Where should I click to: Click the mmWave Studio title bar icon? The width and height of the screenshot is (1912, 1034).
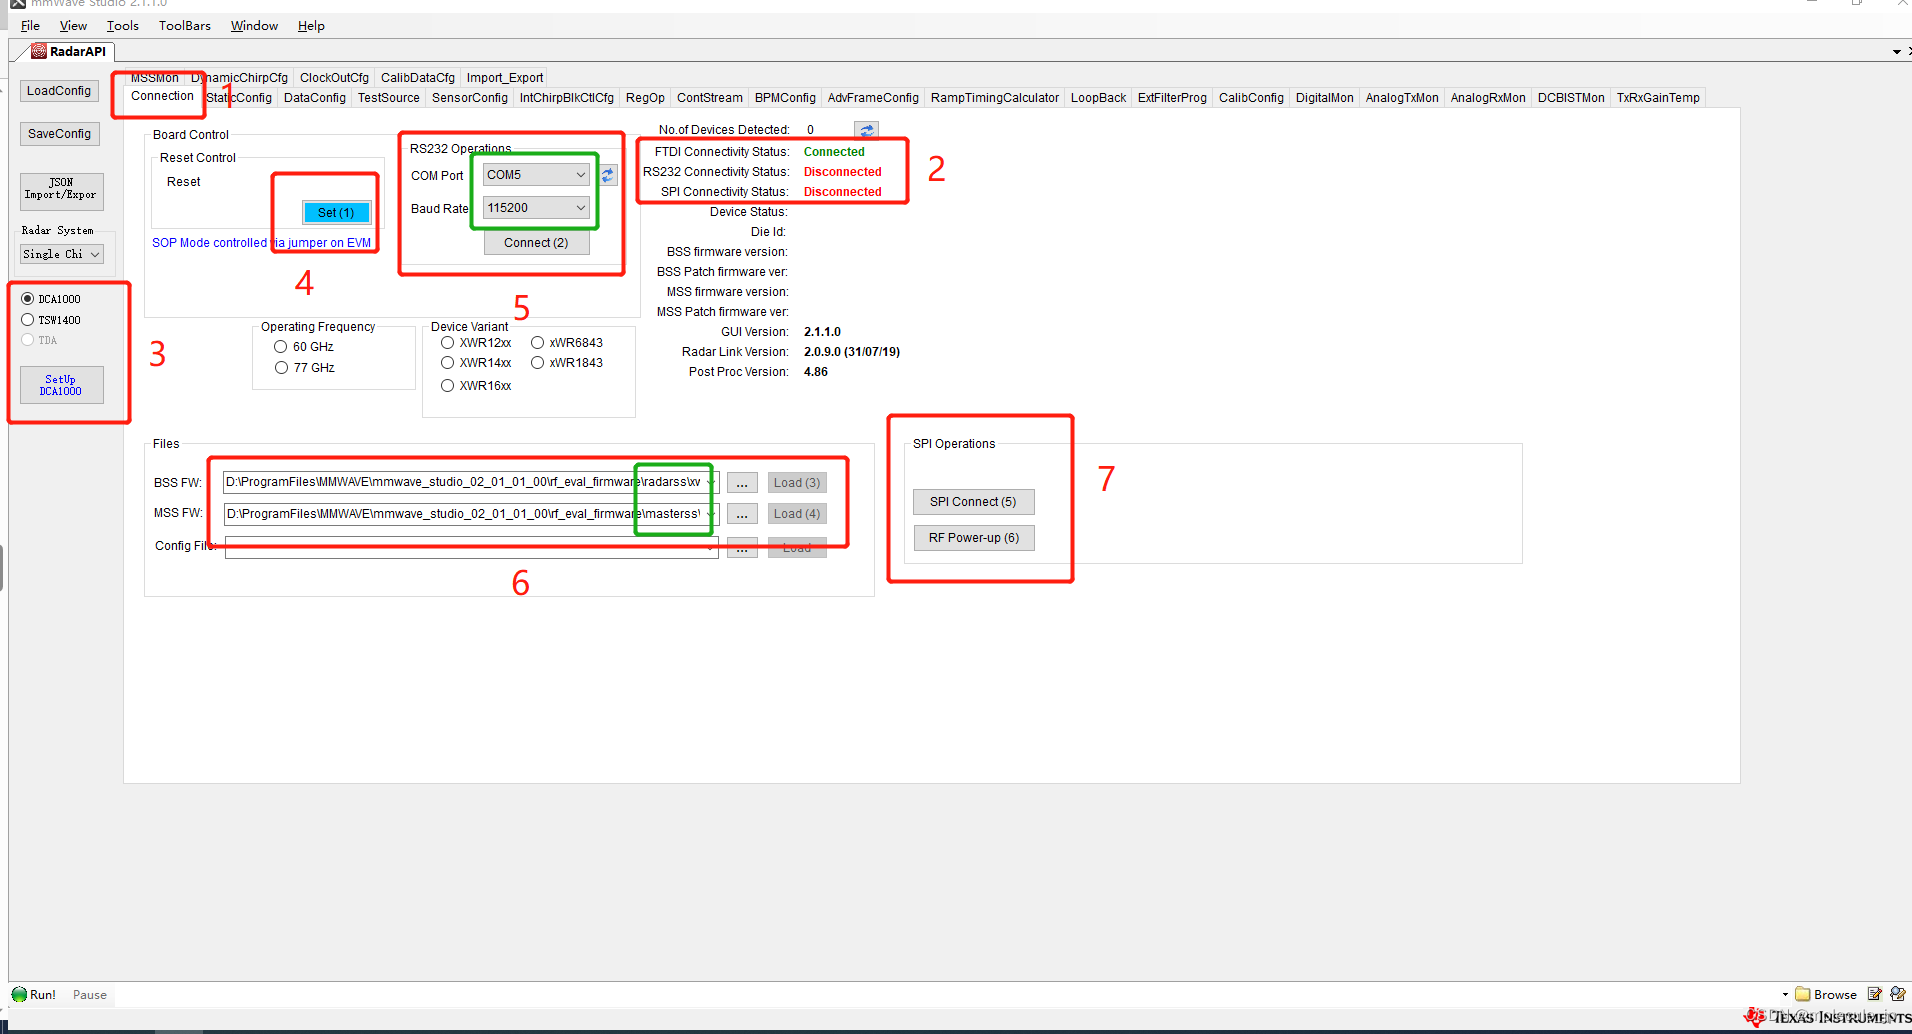18,4
